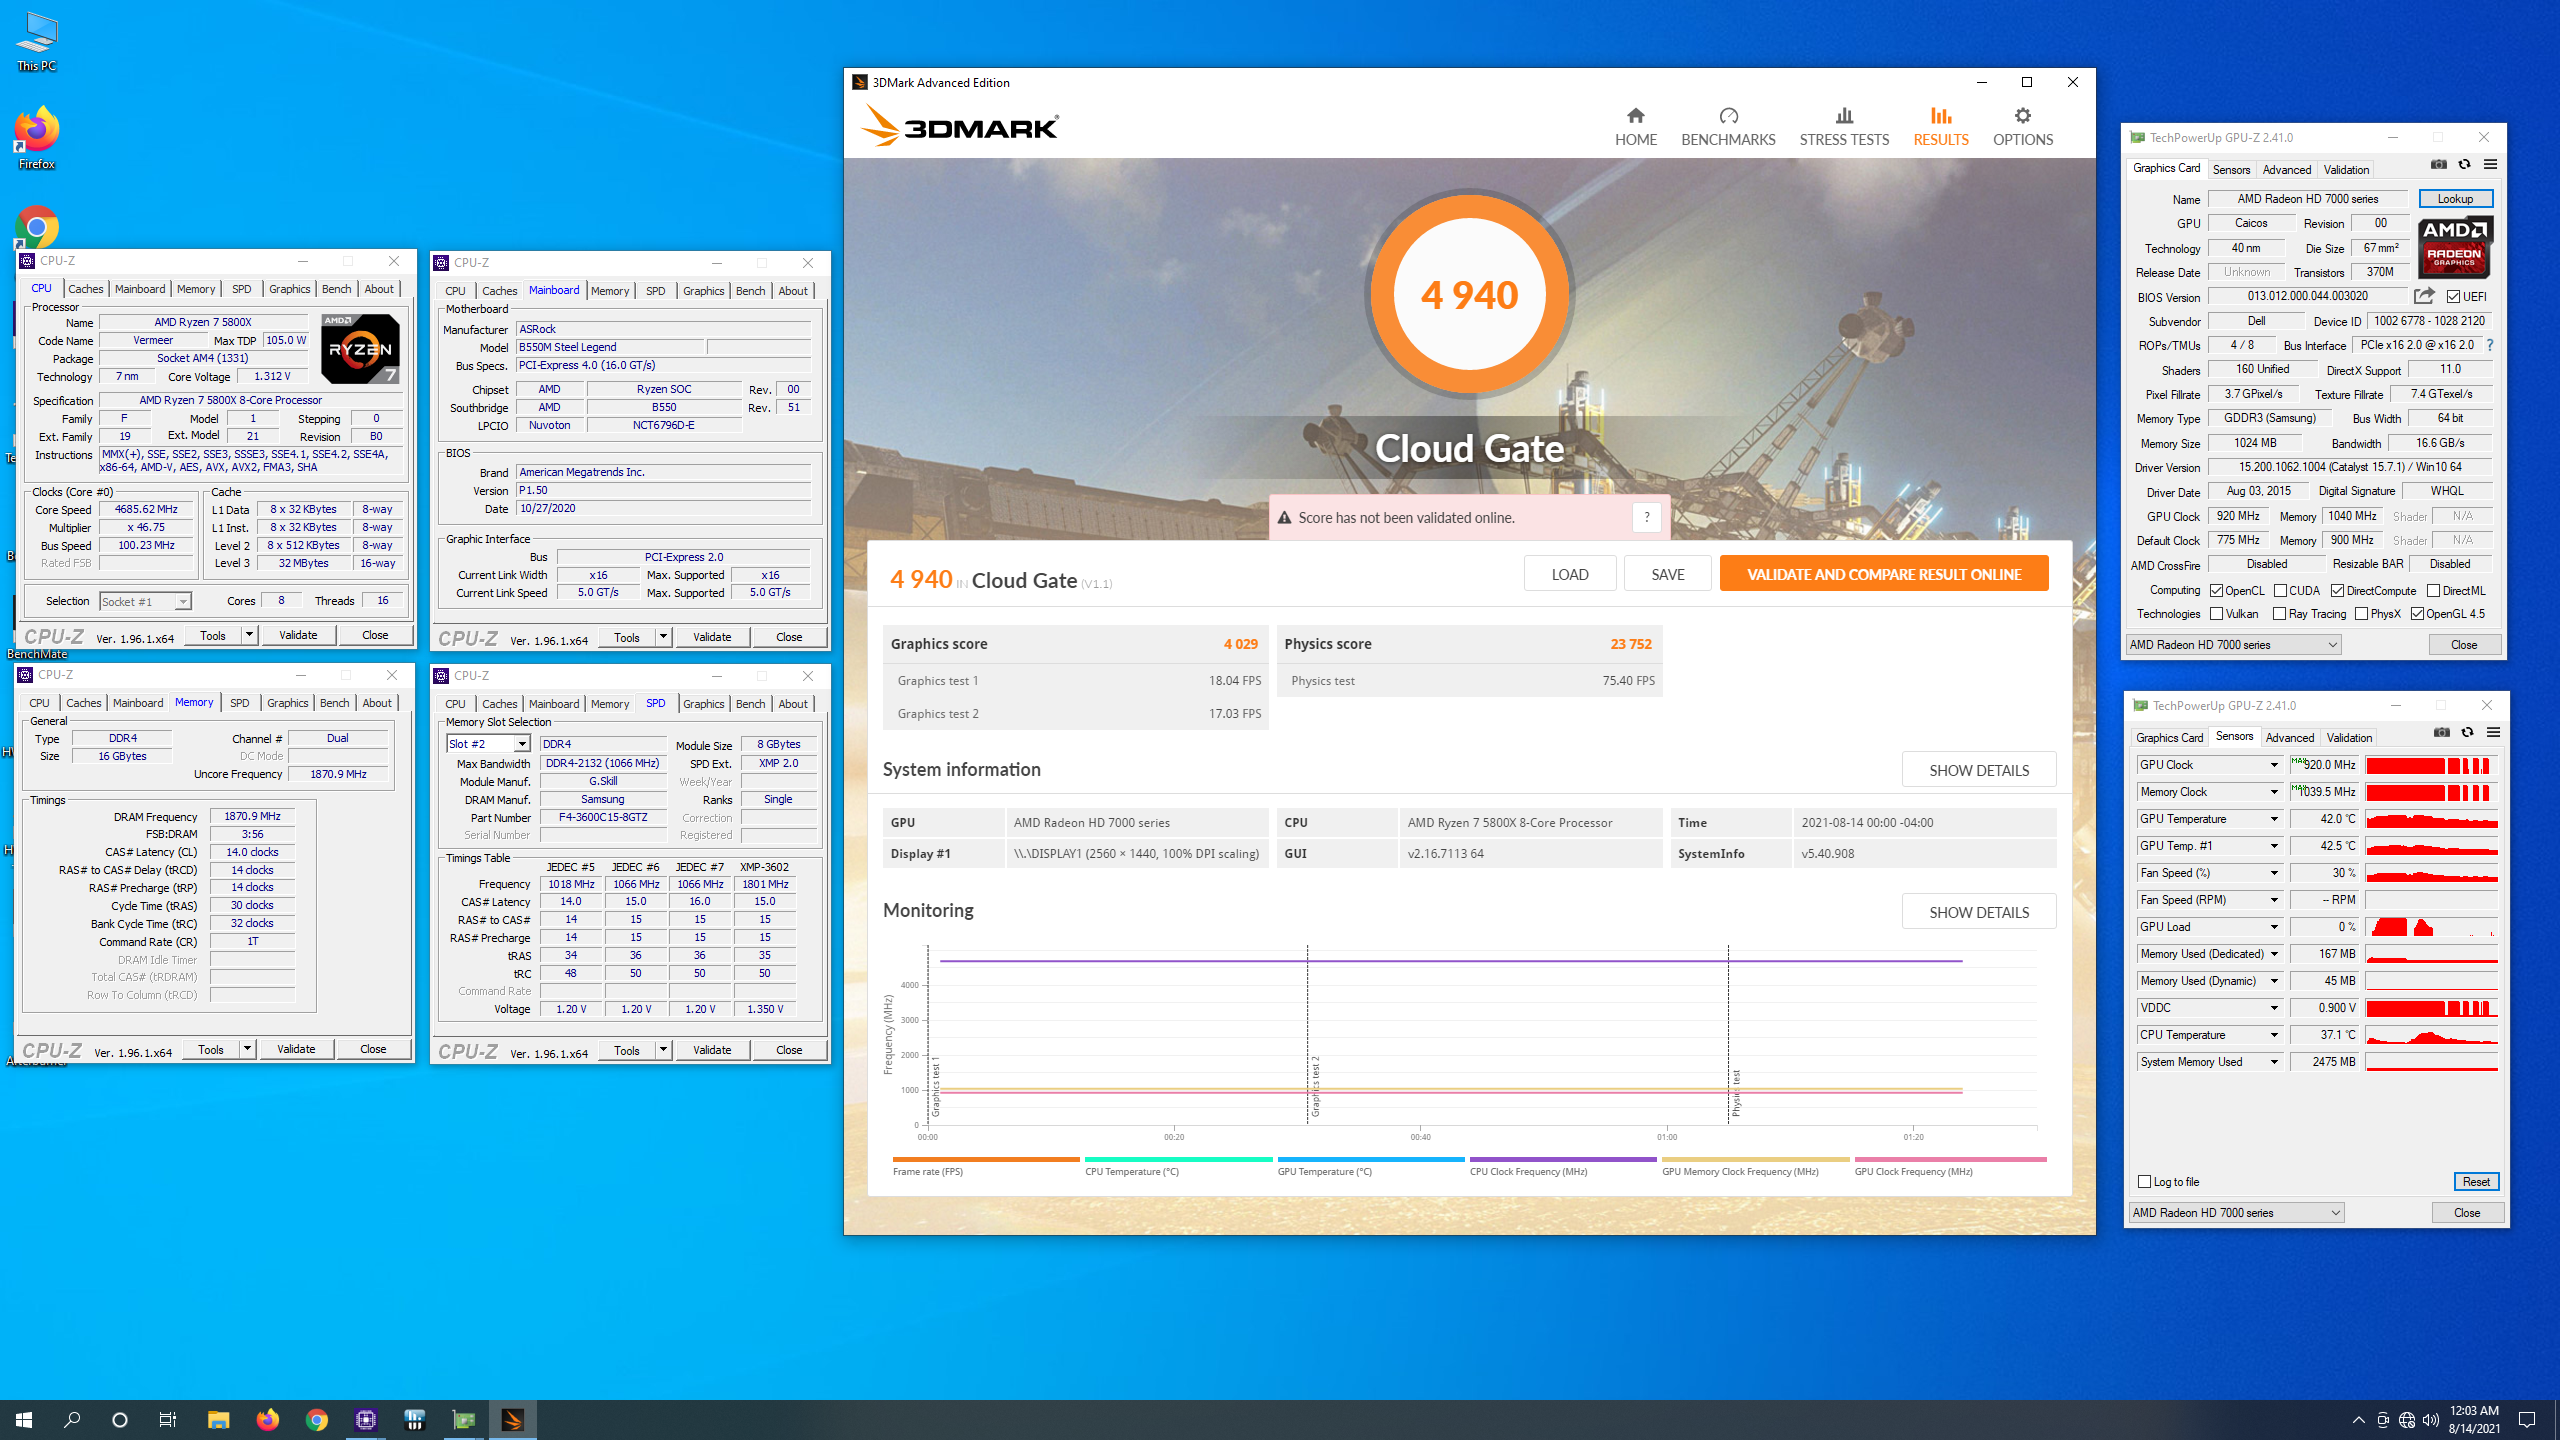
Task: Open the hamburger menu in GPU-Z Graphics Card window
Action: (2490, 165)
